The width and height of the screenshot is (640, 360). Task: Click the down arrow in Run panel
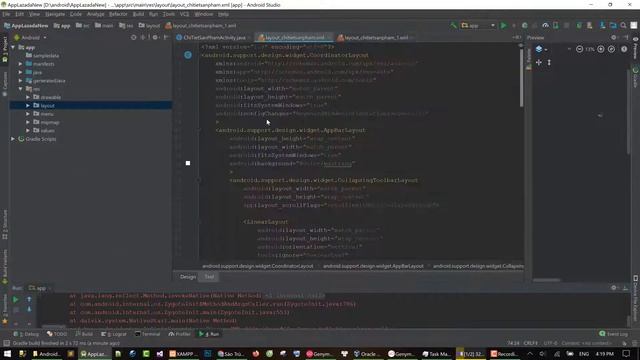pos(29,309)
